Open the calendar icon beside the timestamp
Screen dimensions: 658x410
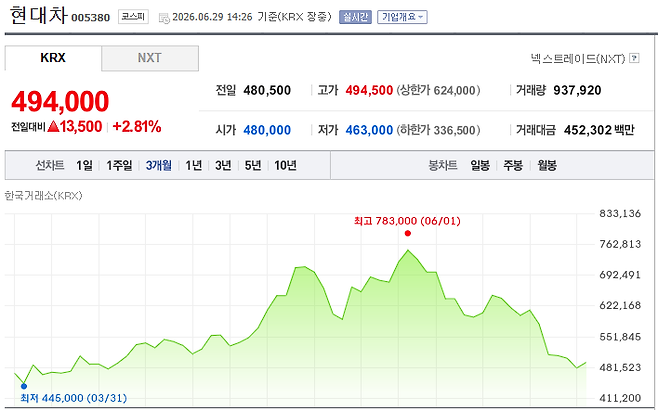(164, 18)
